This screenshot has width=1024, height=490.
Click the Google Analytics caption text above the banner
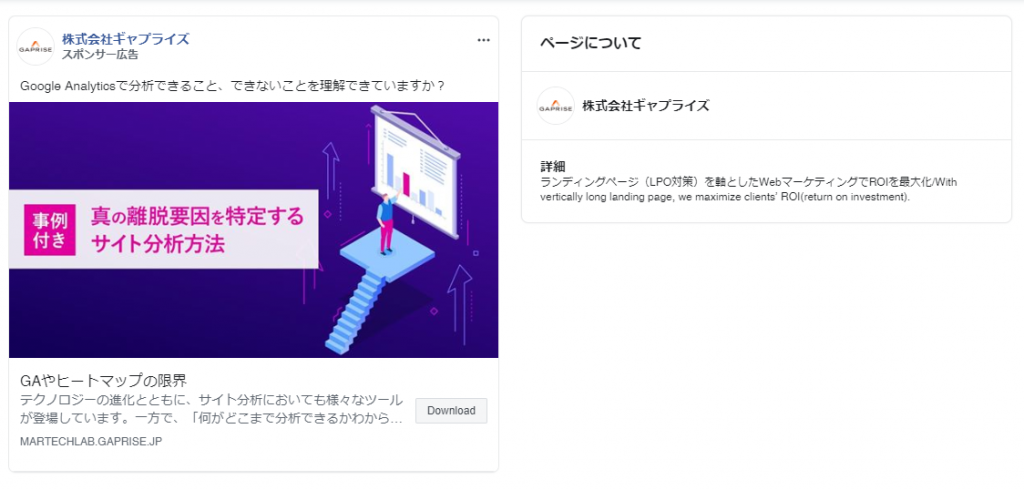(x=232, y=86)
